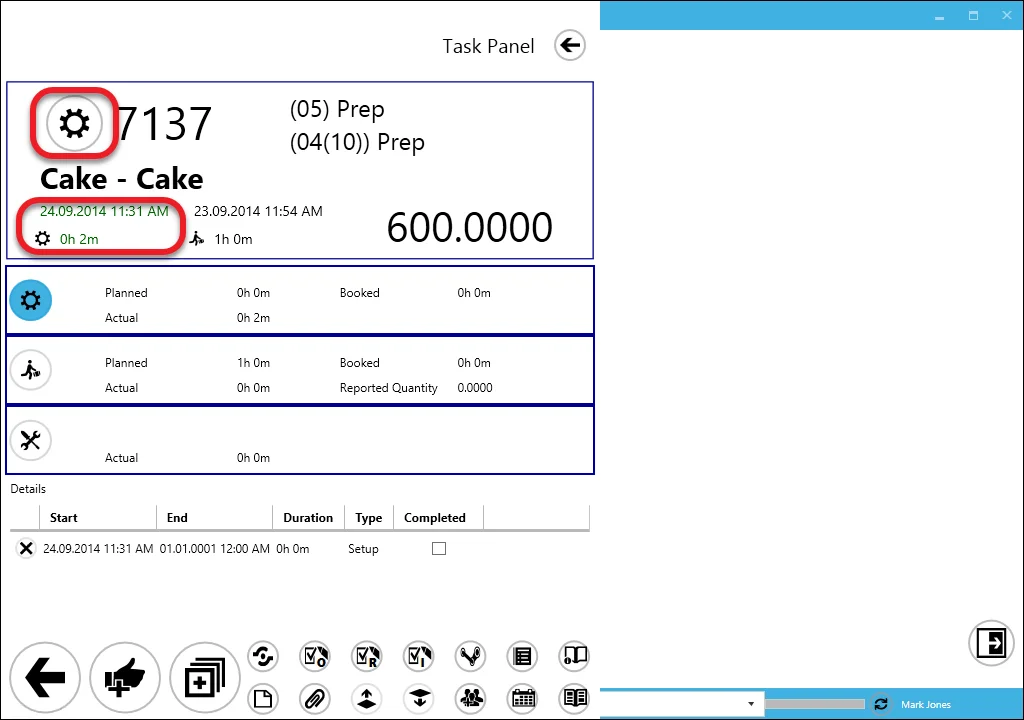
Task: Sign out with the exit door icon
Action: [991, 643]
